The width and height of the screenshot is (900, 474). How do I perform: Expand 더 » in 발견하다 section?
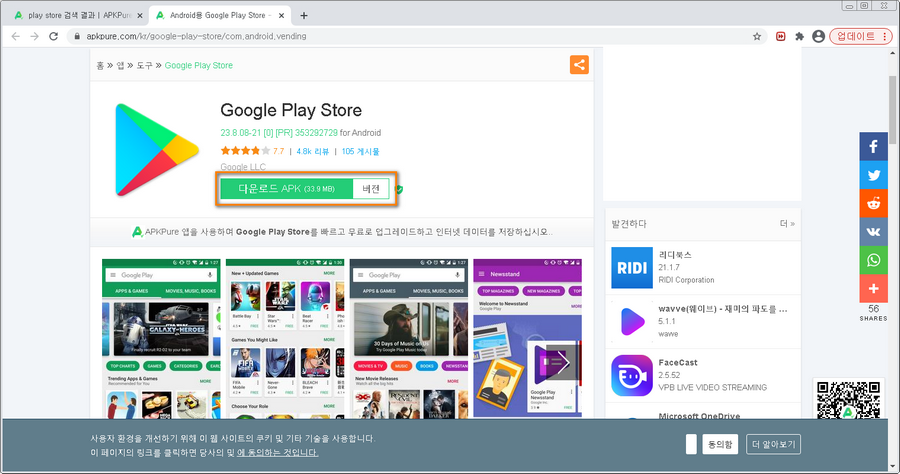point(787,224)
